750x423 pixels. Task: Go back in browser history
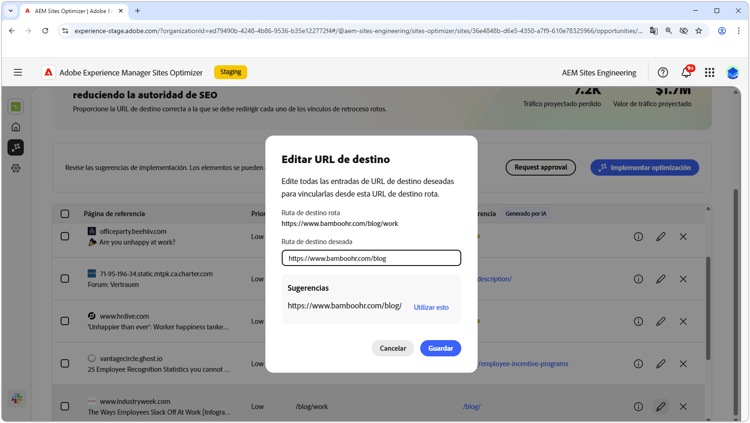12,31
